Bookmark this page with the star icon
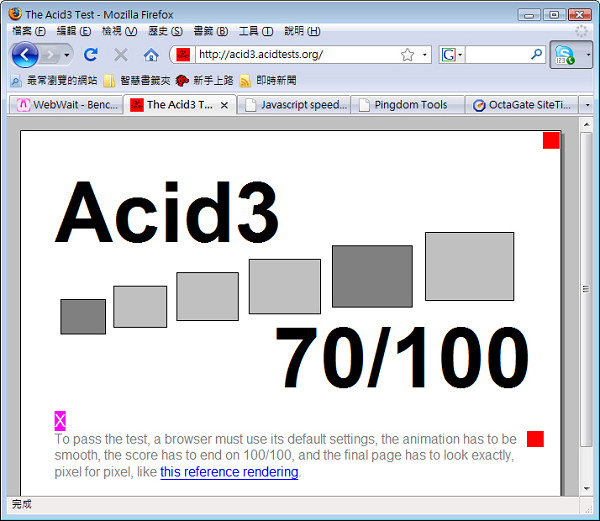The height and width of the screenshot is (521, 600). click(408, 55)
